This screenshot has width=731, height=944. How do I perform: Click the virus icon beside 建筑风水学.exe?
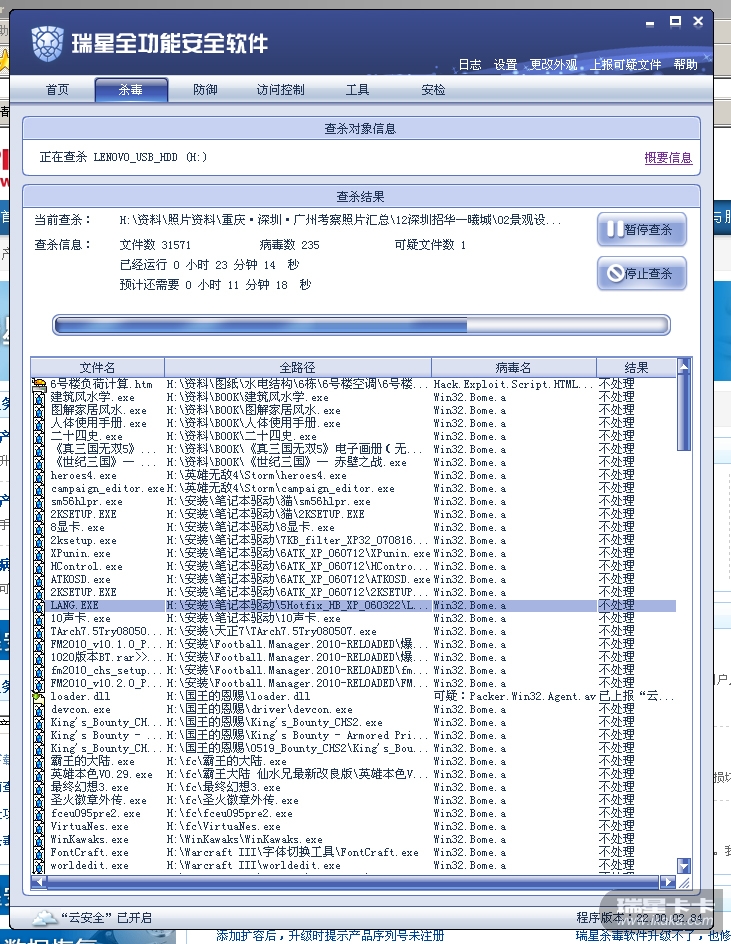[39, 397]
